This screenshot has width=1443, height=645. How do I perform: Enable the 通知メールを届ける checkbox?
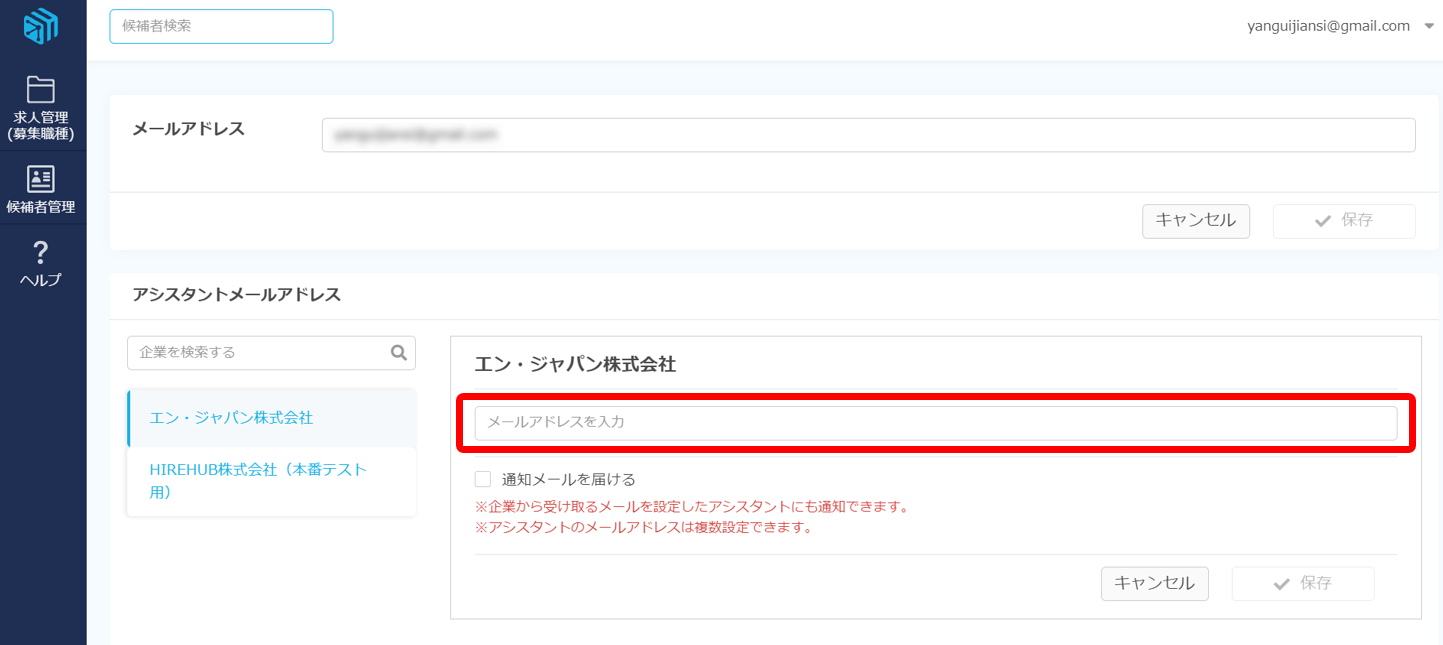(483, 479)
